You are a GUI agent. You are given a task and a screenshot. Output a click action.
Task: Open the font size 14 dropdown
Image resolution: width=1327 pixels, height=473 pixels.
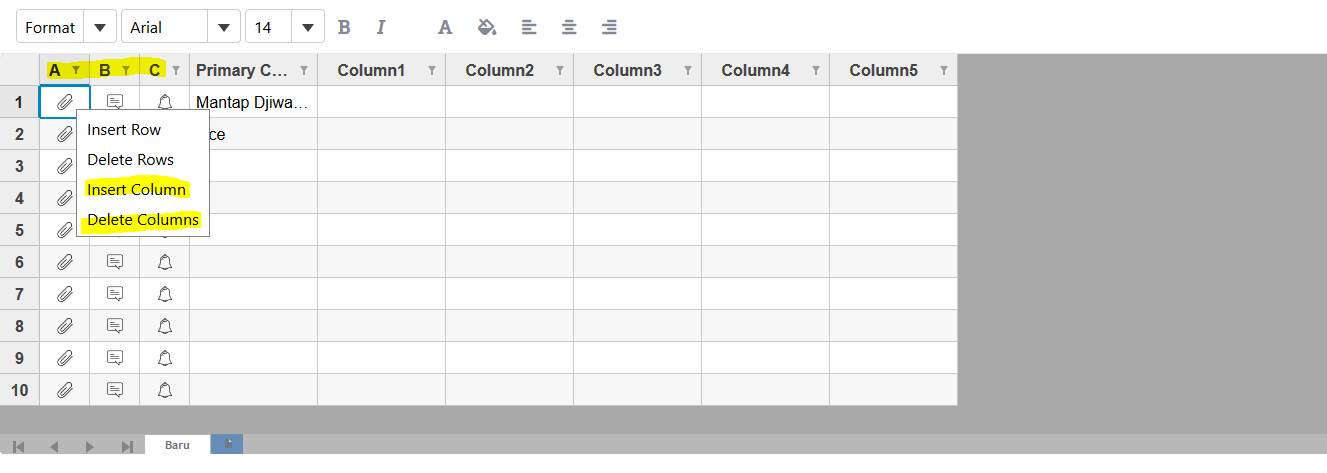click(x=285, y=27)
